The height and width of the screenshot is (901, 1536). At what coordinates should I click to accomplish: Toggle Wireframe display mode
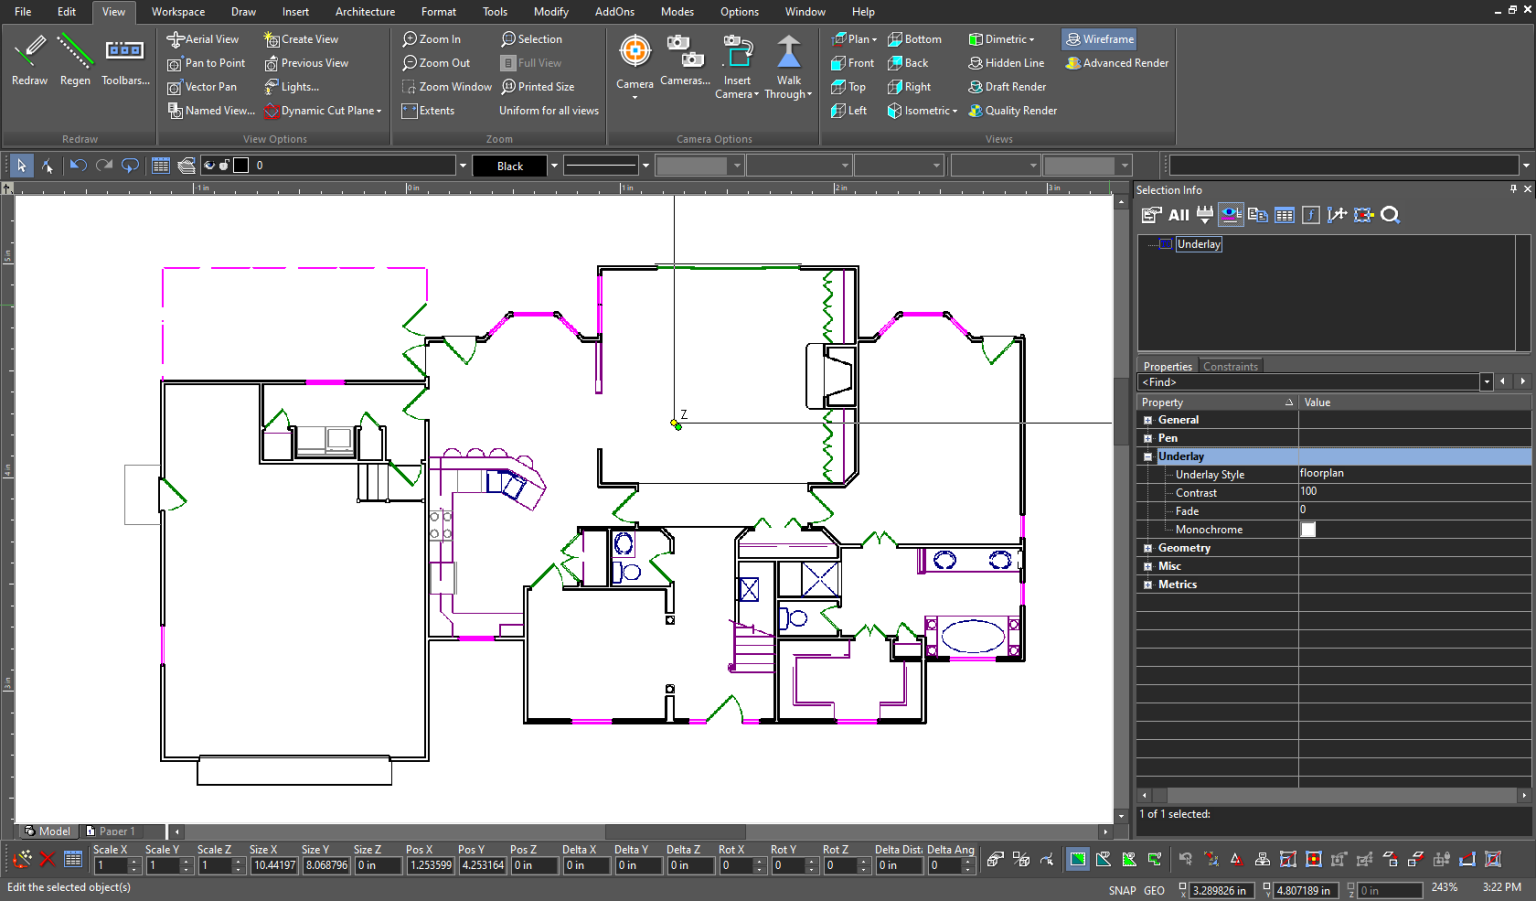coord(1098,38)
